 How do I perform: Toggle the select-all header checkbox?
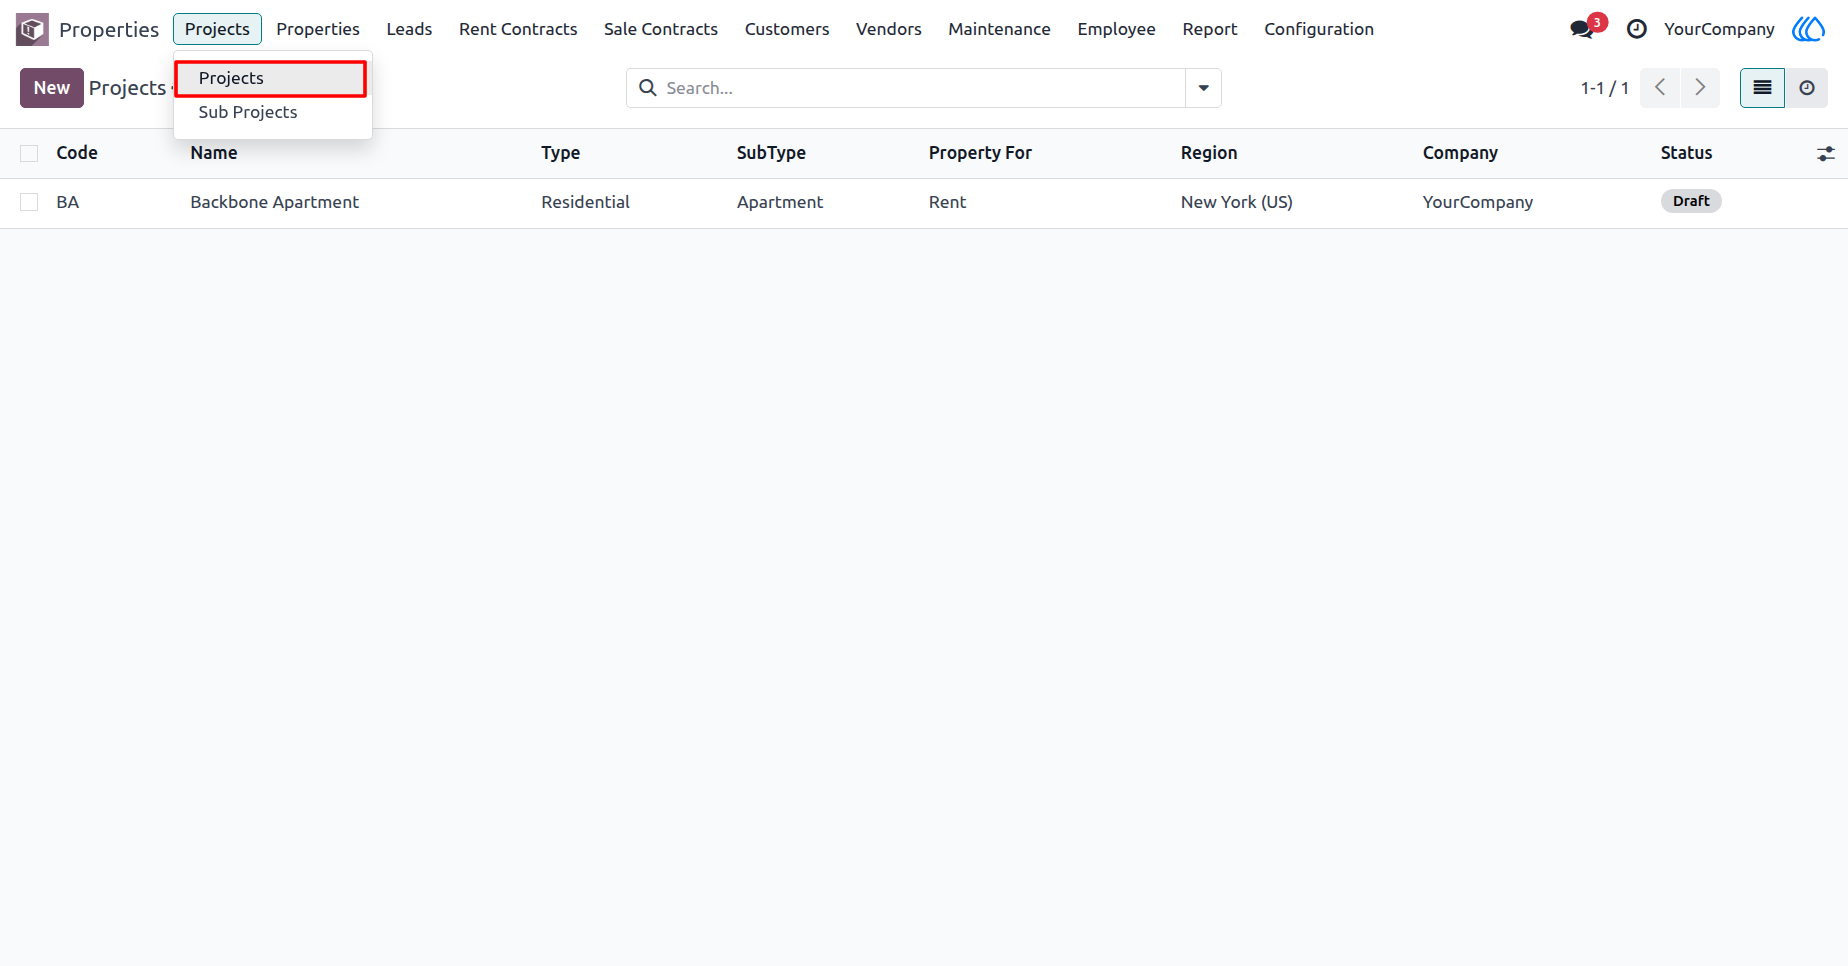tap(29, 153)
